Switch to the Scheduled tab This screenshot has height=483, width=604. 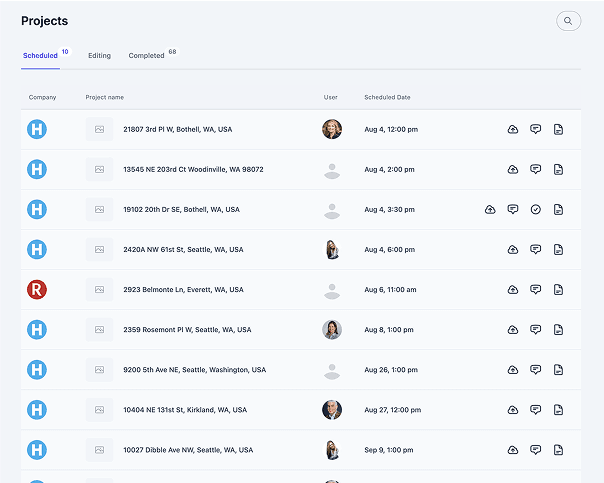[40, 55]
